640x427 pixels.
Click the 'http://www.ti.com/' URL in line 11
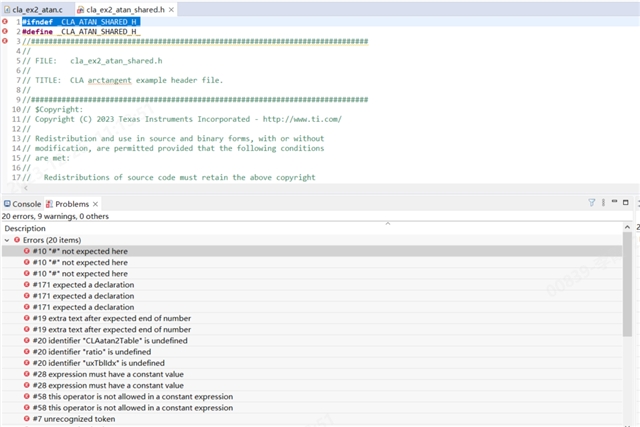pyautogui.click(x=302, y=119)
